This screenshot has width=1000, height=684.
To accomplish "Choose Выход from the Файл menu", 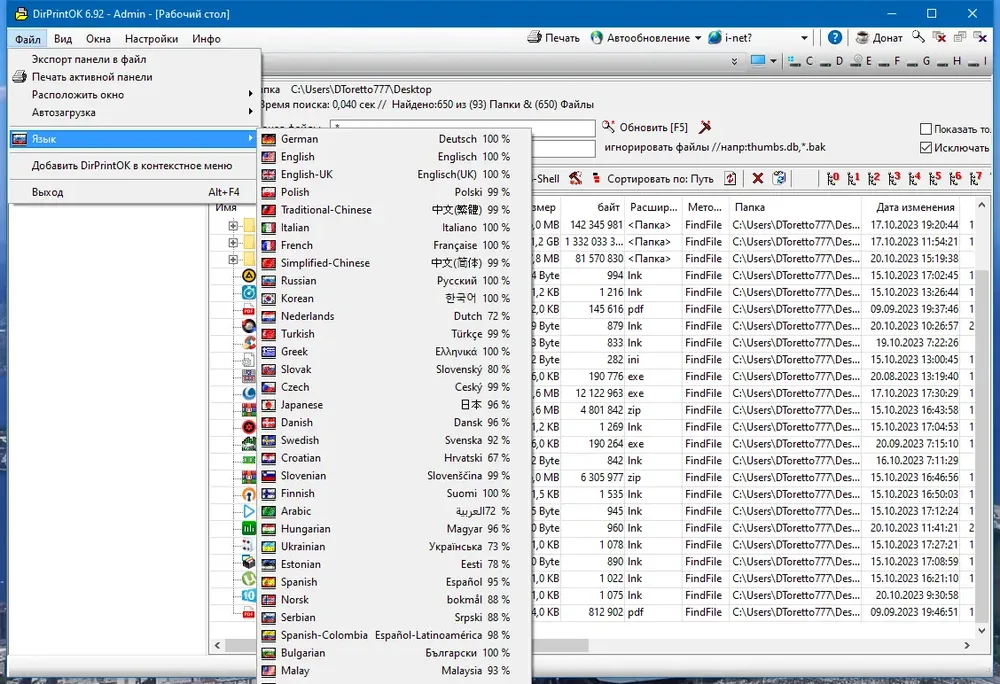I will point(135,192).
